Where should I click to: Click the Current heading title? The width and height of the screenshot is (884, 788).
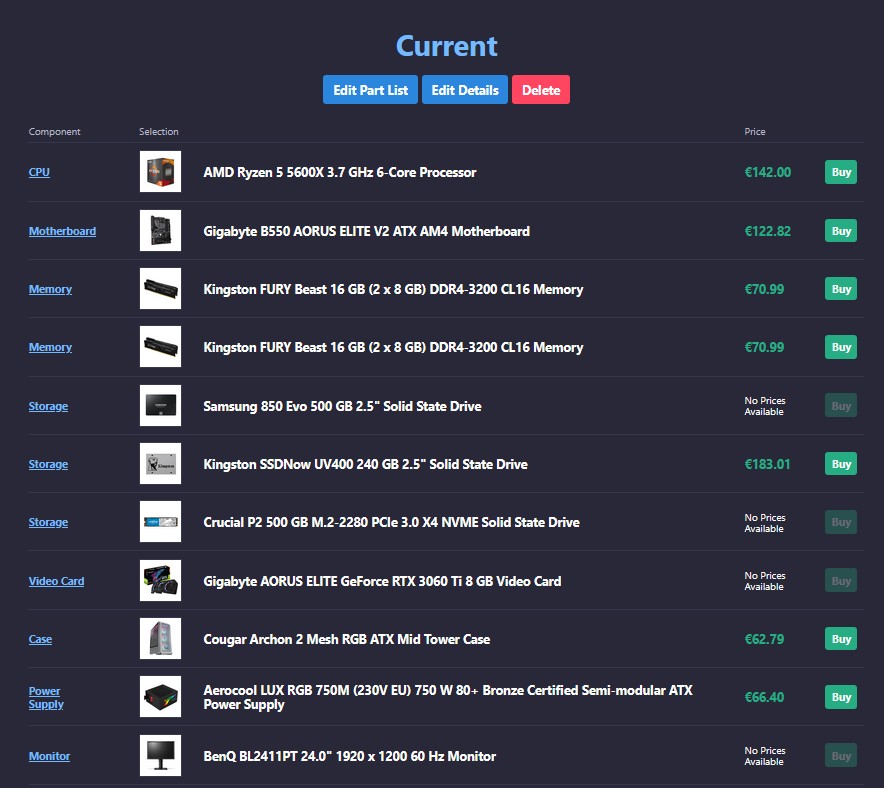pyautogui.click(x=447, y=46)
